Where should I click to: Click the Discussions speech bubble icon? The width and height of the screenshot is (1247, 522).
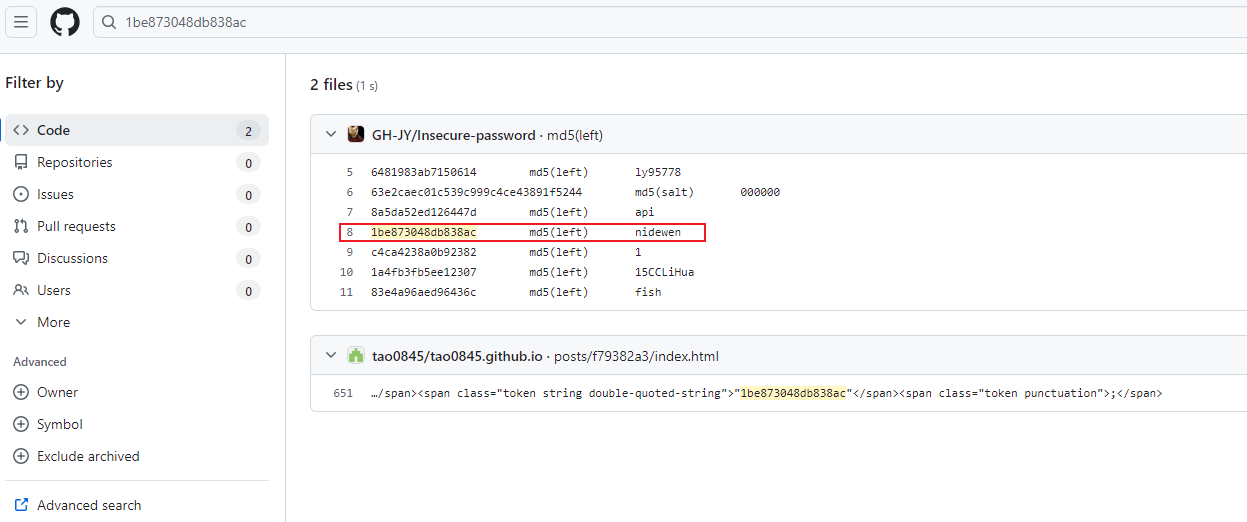click(x=21, y=258)
